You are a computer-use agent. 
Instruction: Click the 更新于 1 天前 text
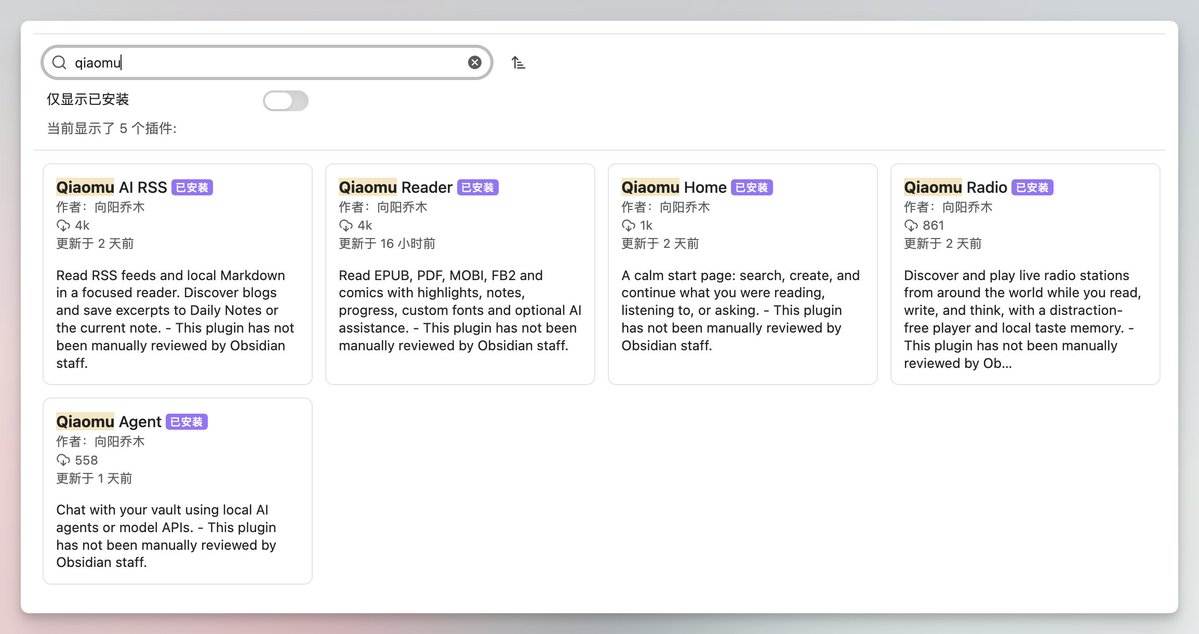coord(94,479)
